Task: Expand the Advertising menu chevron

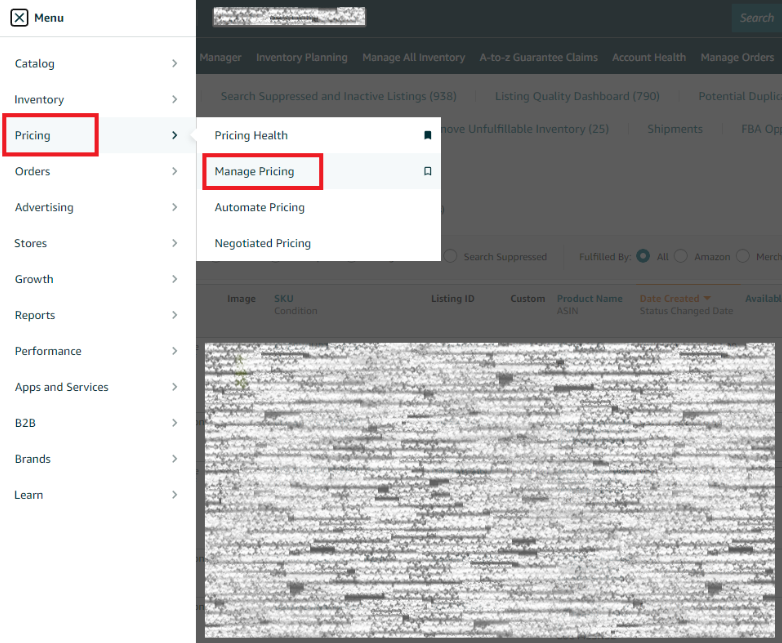Action: click(x=175, y=207)
